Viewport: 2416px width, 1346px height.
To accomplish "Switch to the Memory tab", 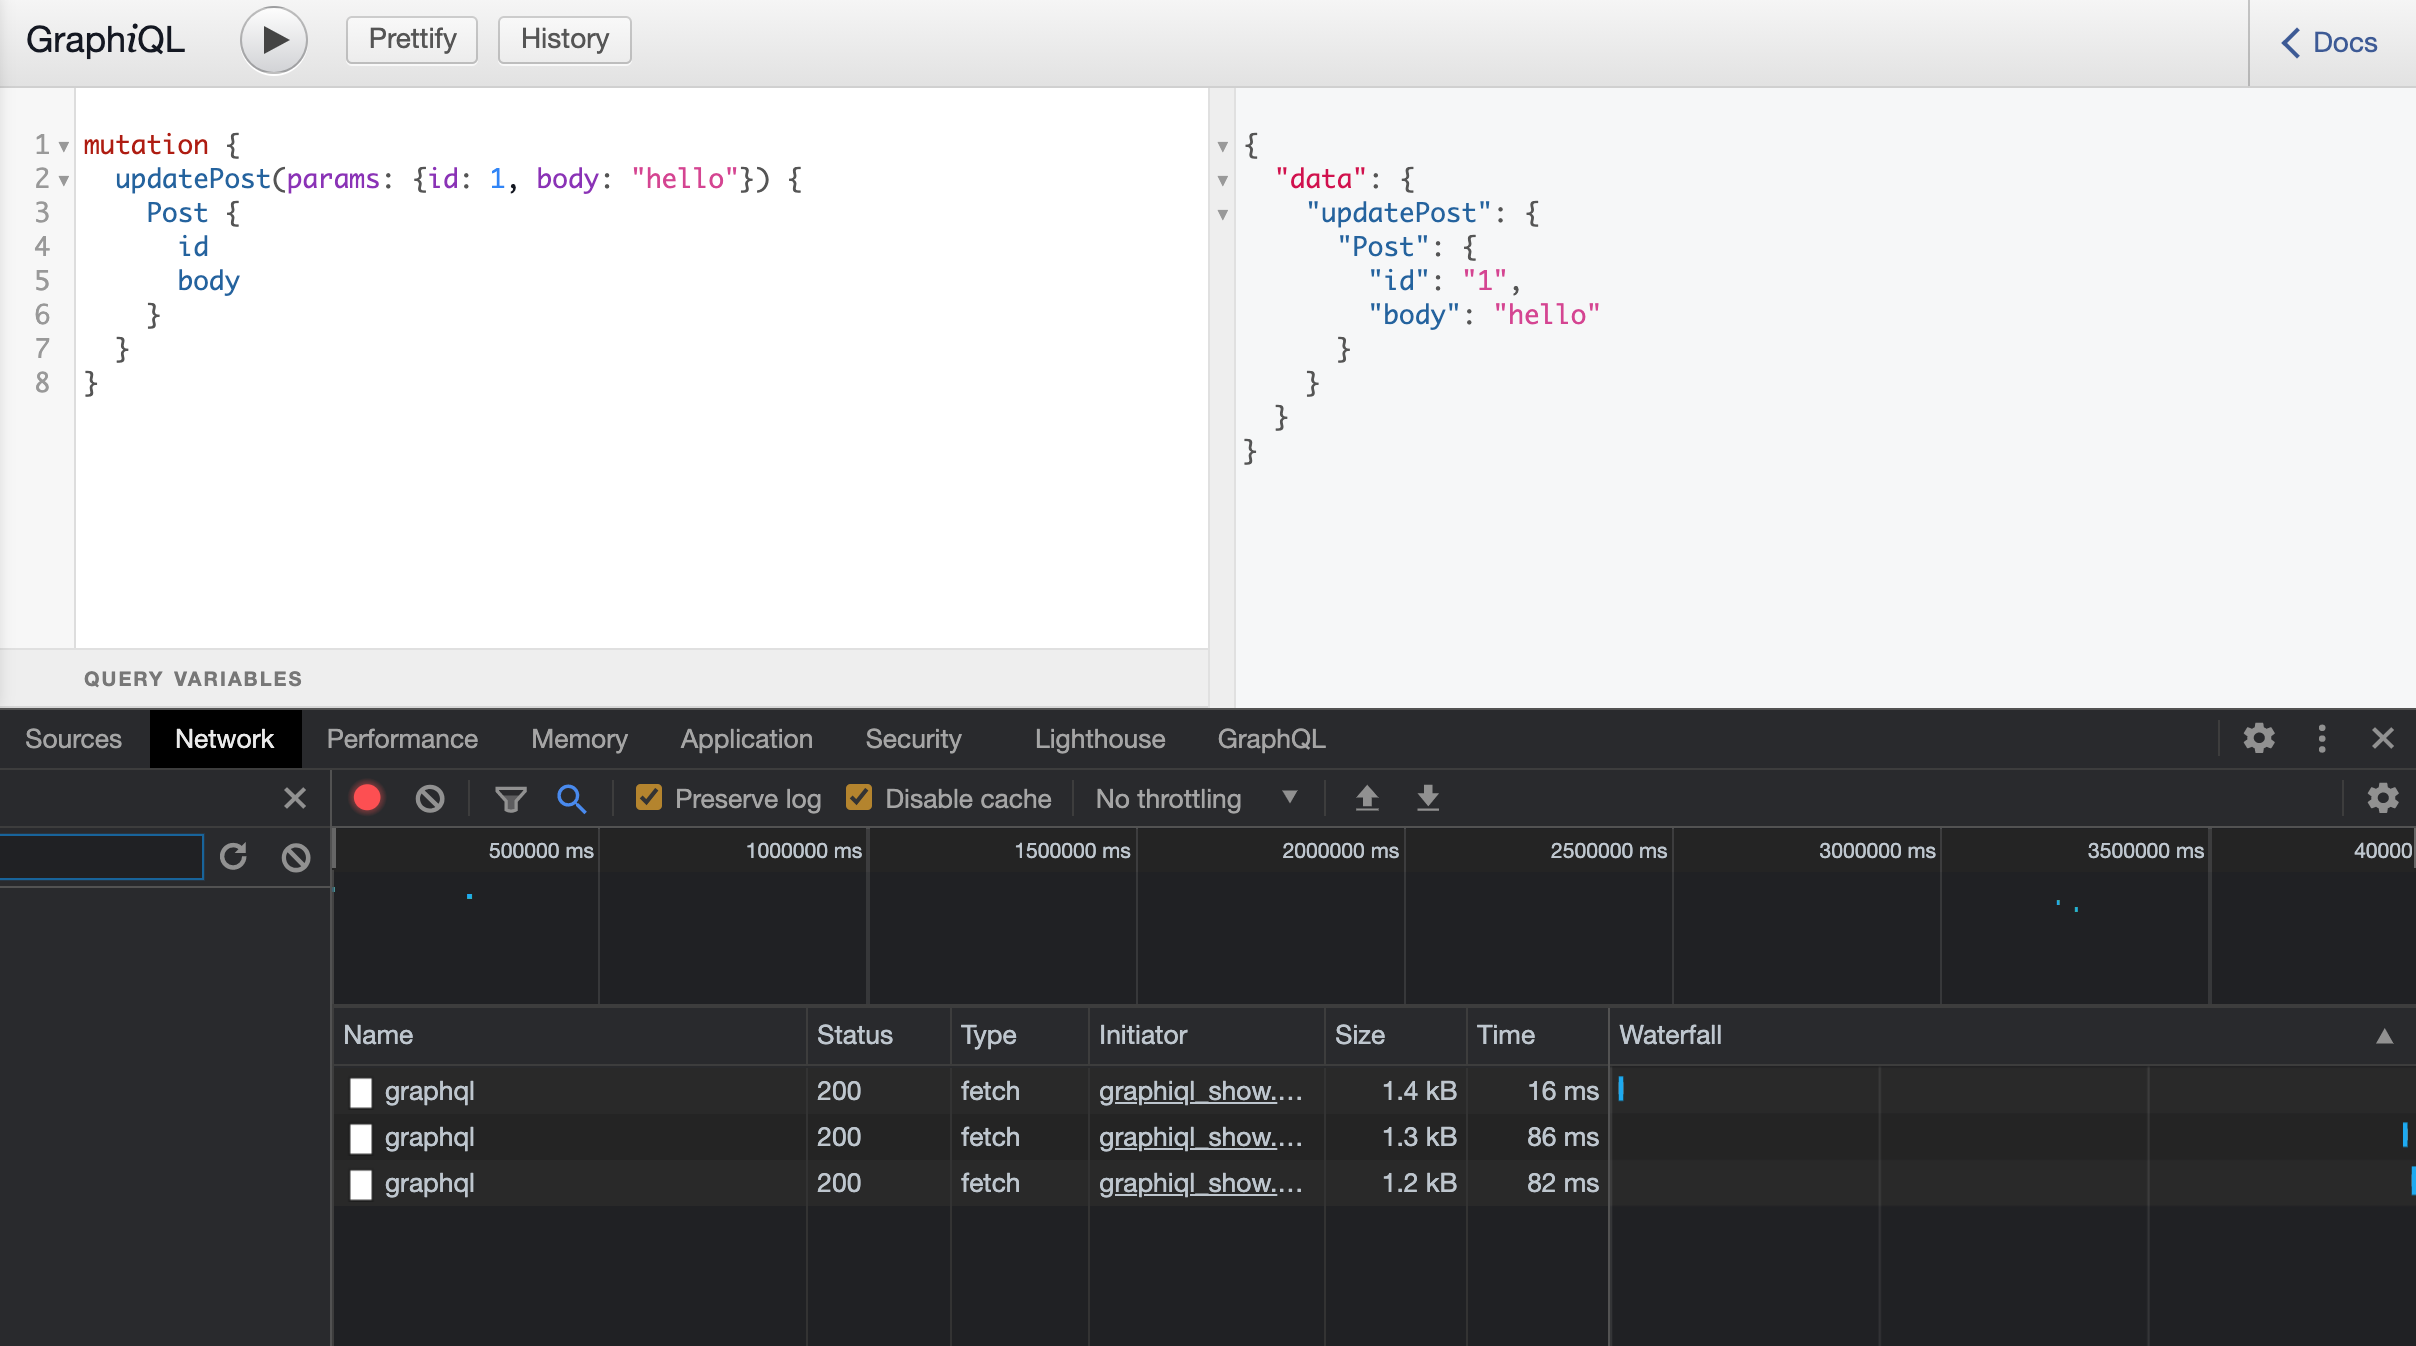I will [579, 739].
